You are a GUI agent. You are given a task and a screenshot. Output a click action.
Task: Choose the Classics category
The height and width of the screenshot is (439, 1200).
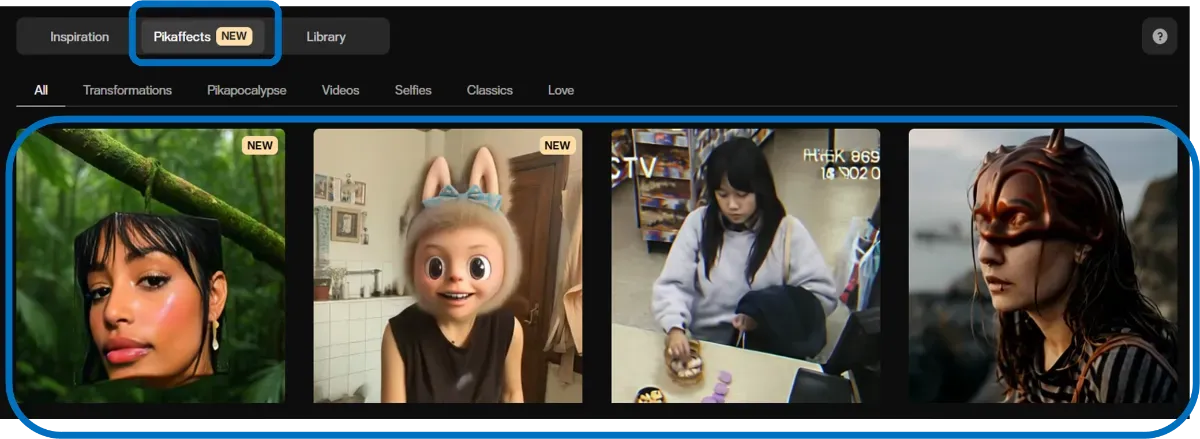pyautogui.click(x=489, y=90)
